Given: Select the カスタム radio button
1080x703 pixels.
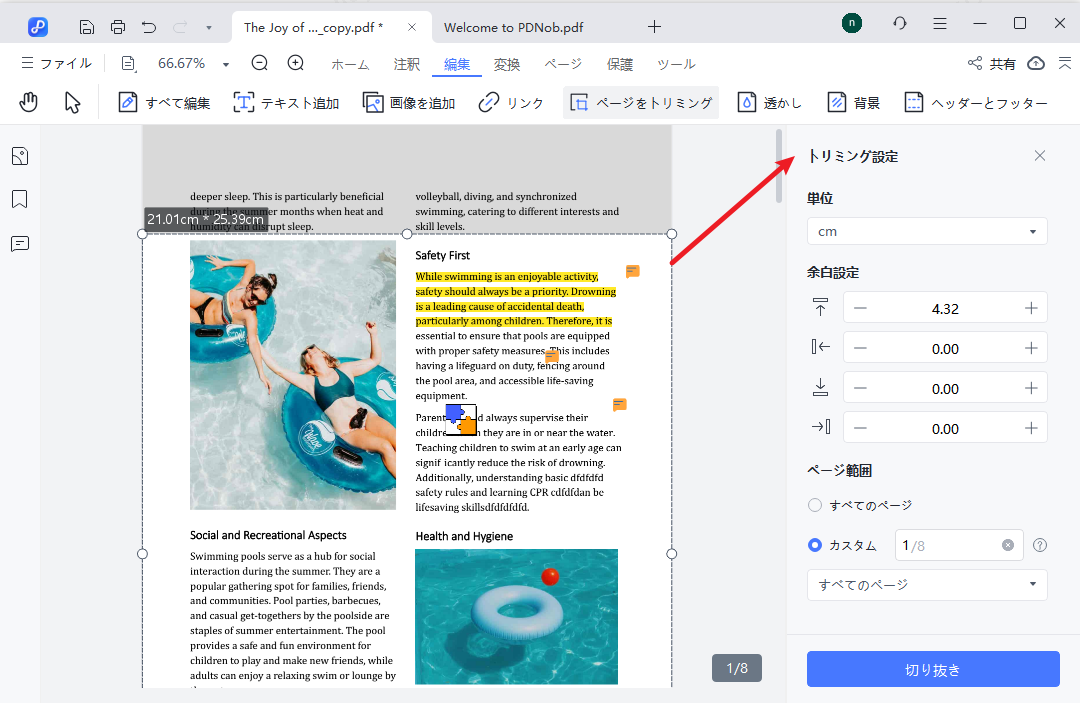Looking at the screenshot, I should 815,545.
